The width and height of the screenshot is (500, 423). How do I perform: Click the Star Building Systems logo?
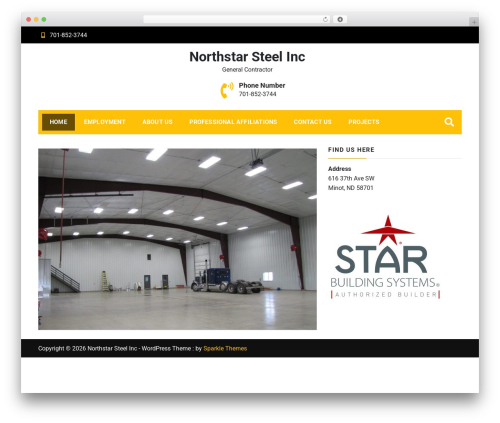tap(386, 257)
